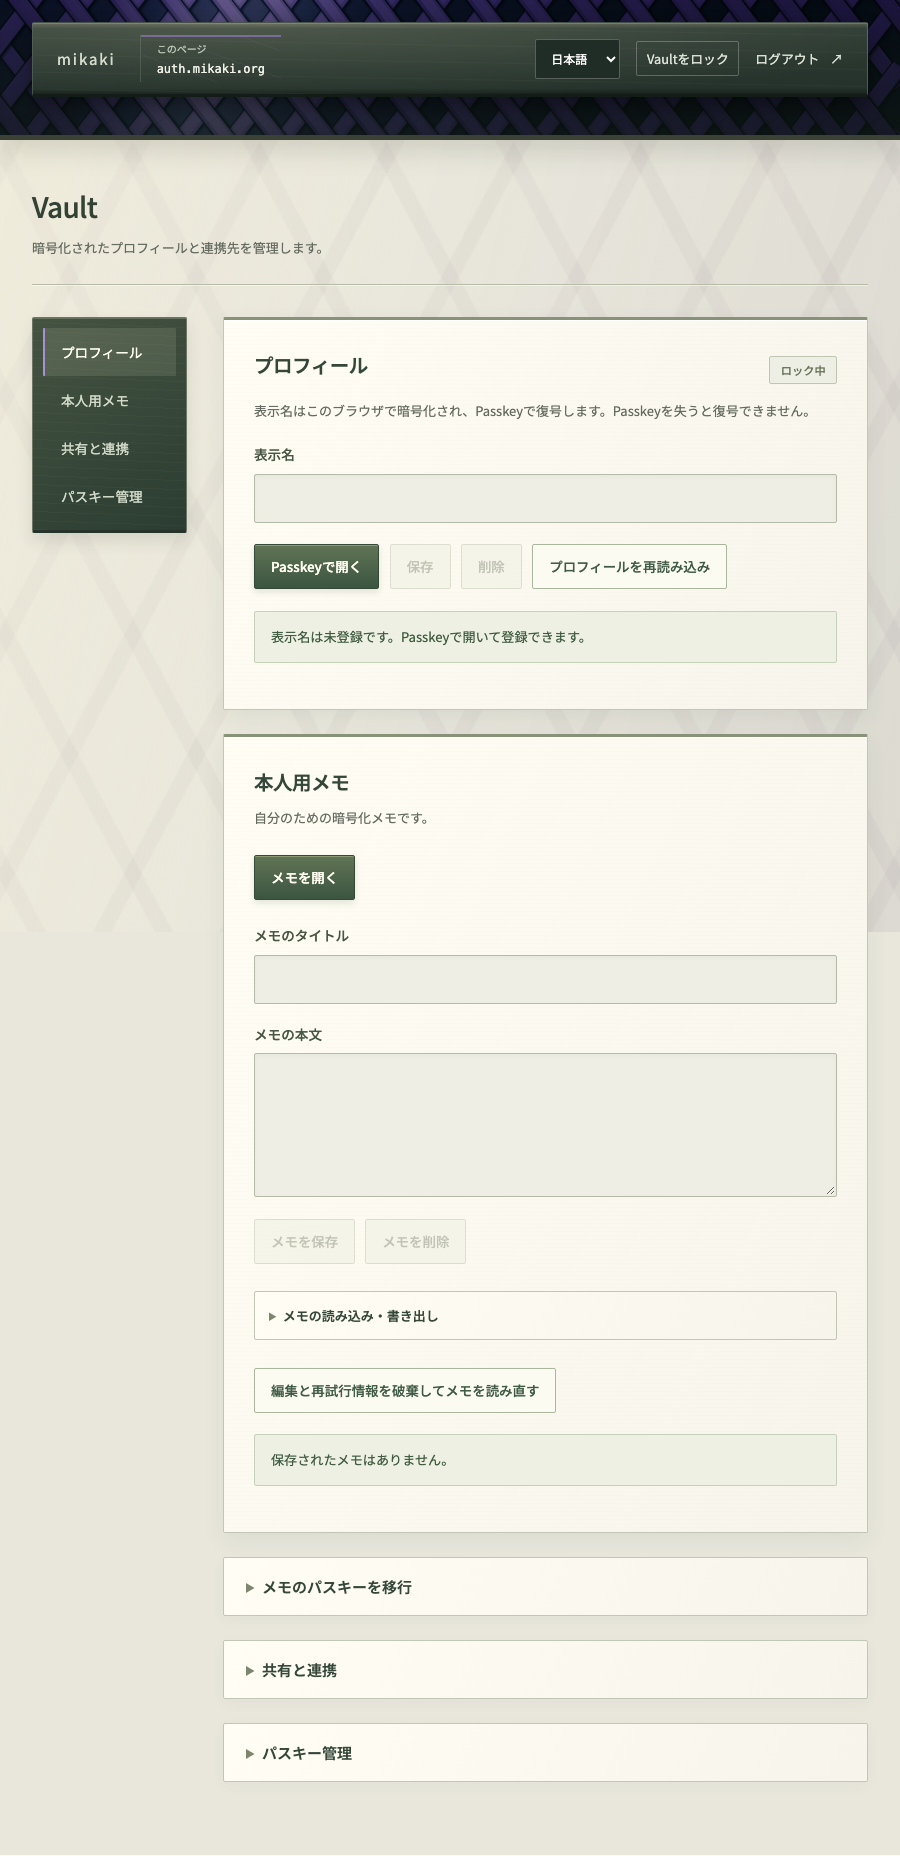Click the ログアウト link
Image resolution: width=900 pixels, height=1856 pixels.
point(786,59)
